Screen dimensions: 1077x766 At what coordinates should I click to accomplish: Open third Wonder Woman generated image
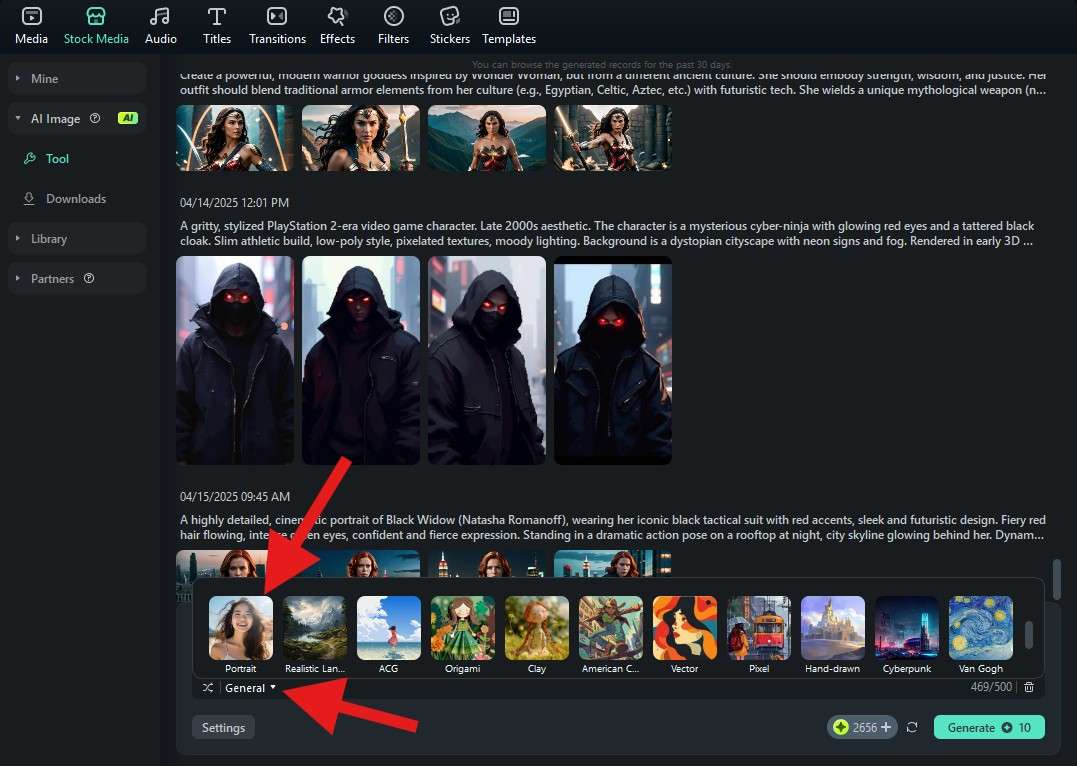click(x=487, y=137)
